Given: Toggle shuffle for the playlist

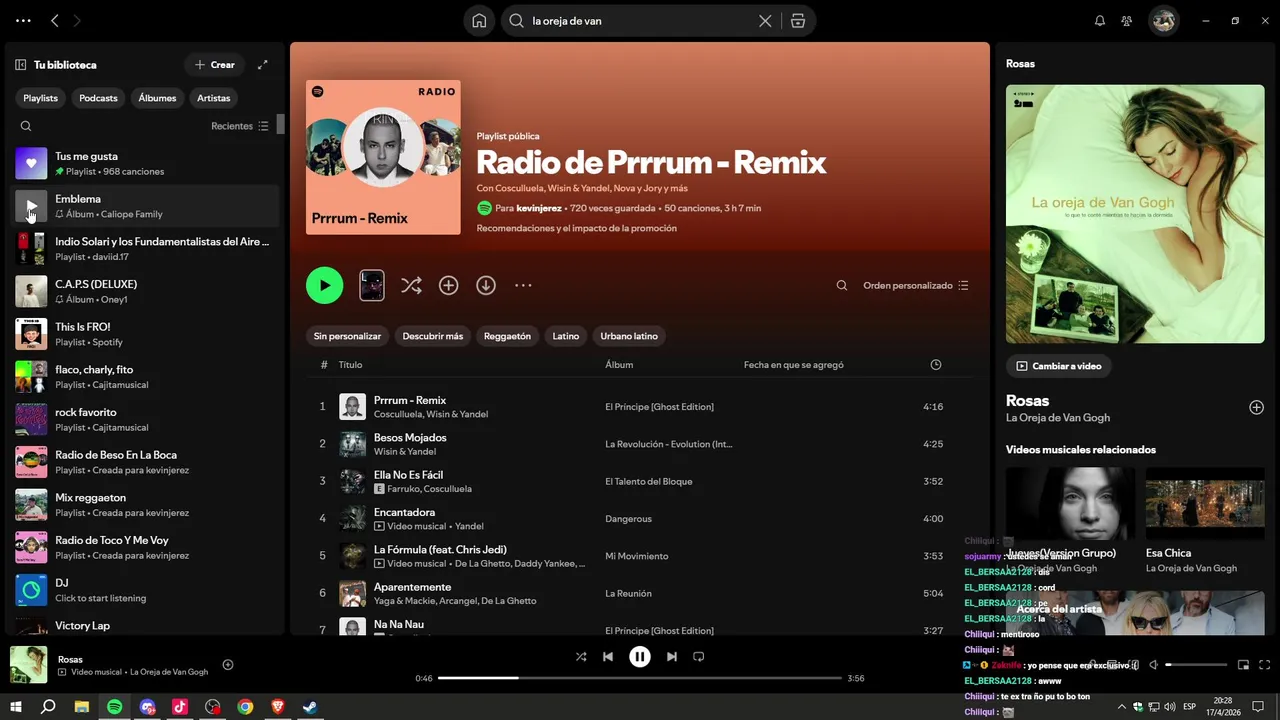Looking at the screenshot, I should (411, 285).
